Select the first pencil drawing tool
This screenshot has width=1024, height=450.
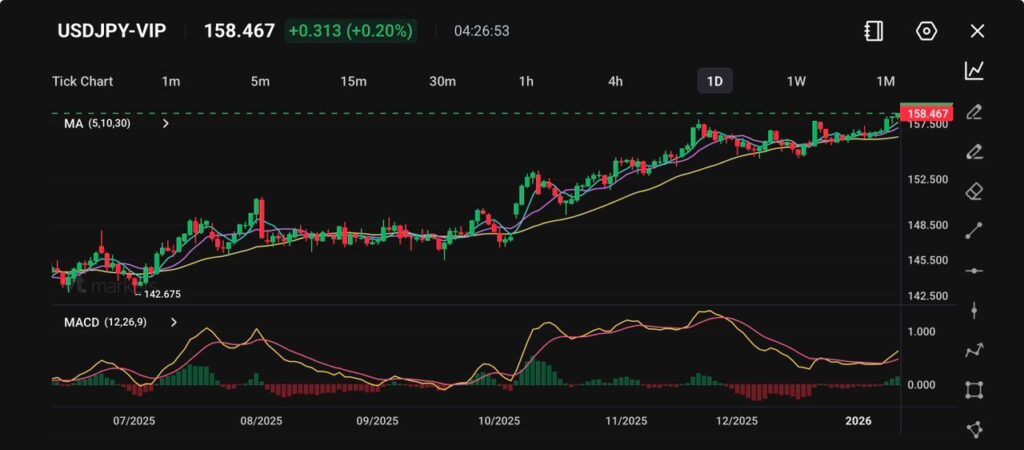point(974,112)
